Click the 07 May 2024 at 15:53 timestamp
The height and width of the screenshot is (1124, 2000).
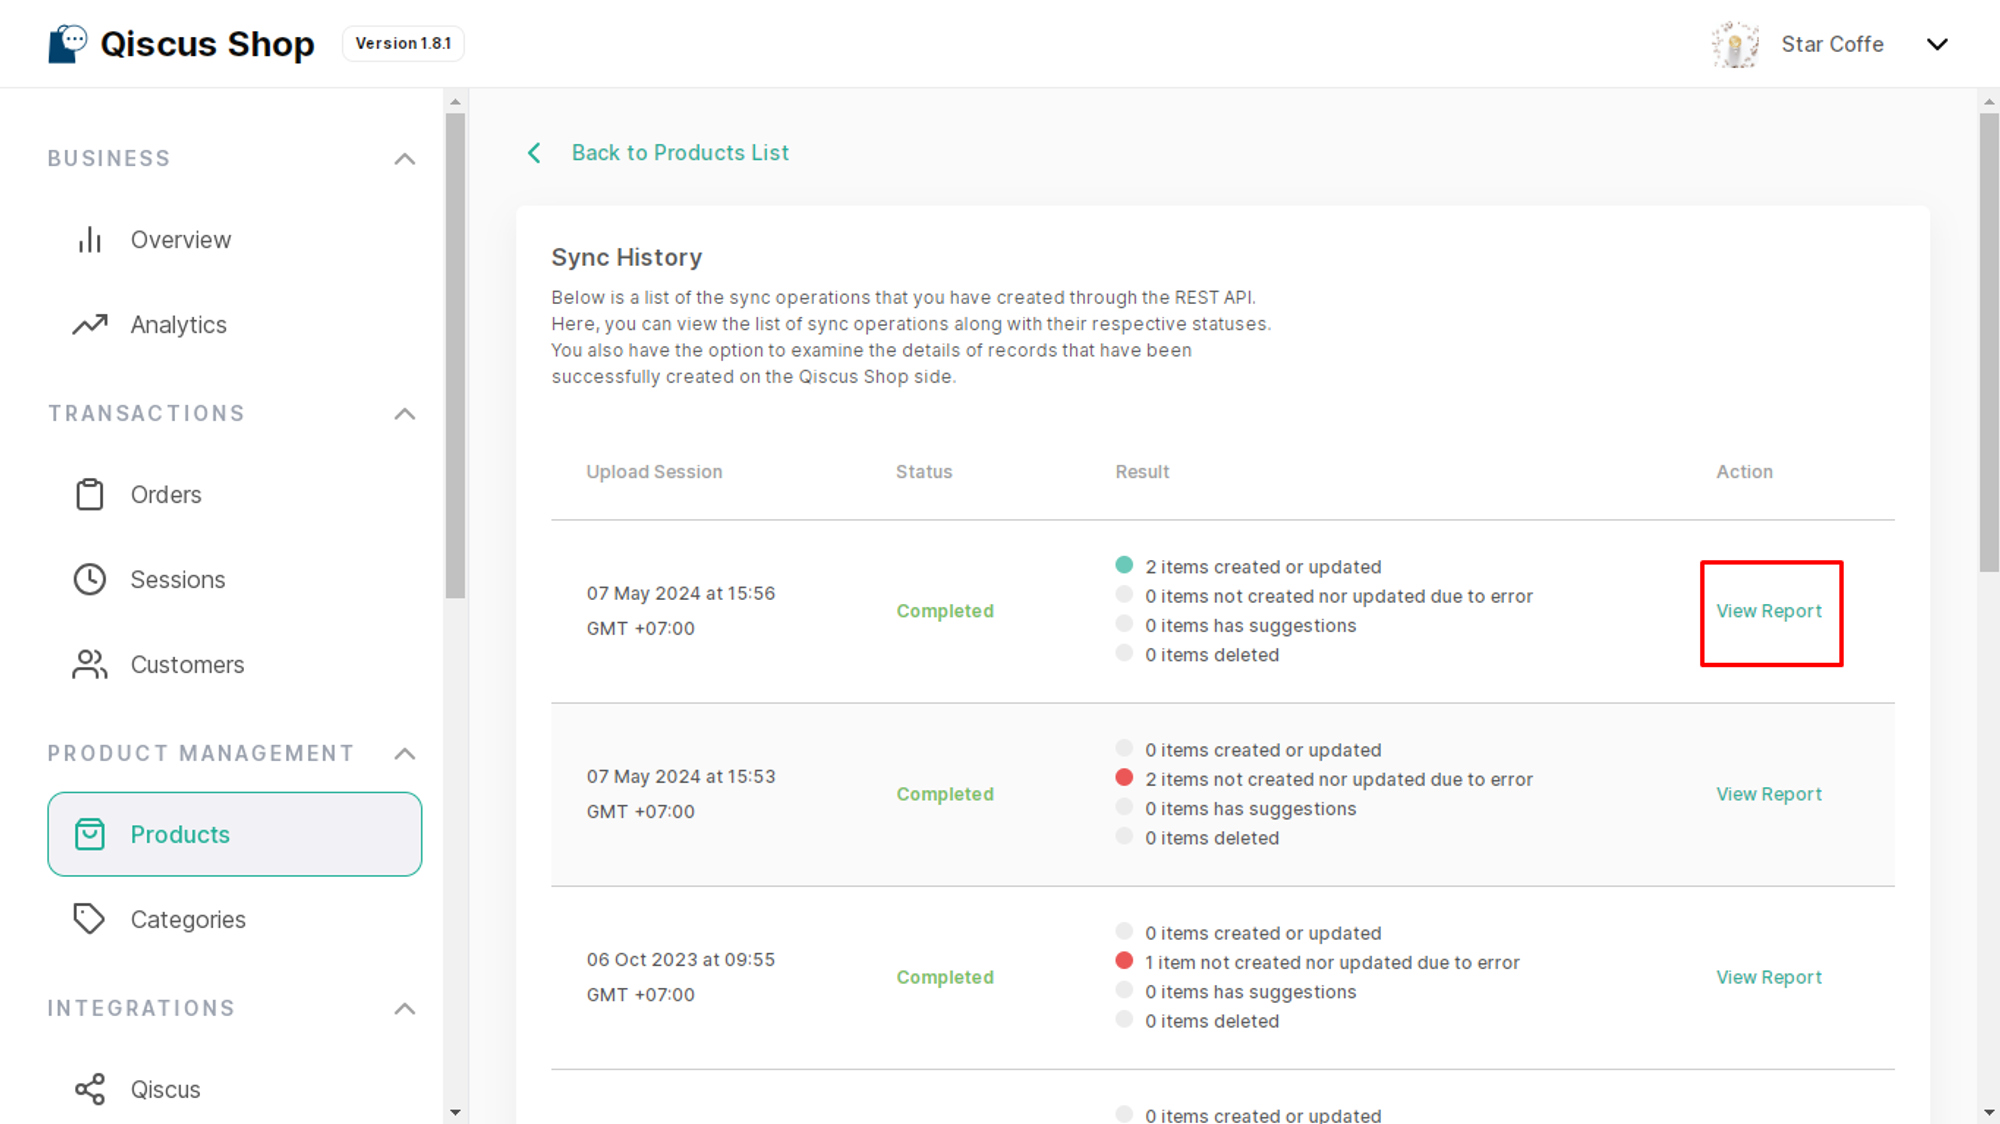(681, 794)
